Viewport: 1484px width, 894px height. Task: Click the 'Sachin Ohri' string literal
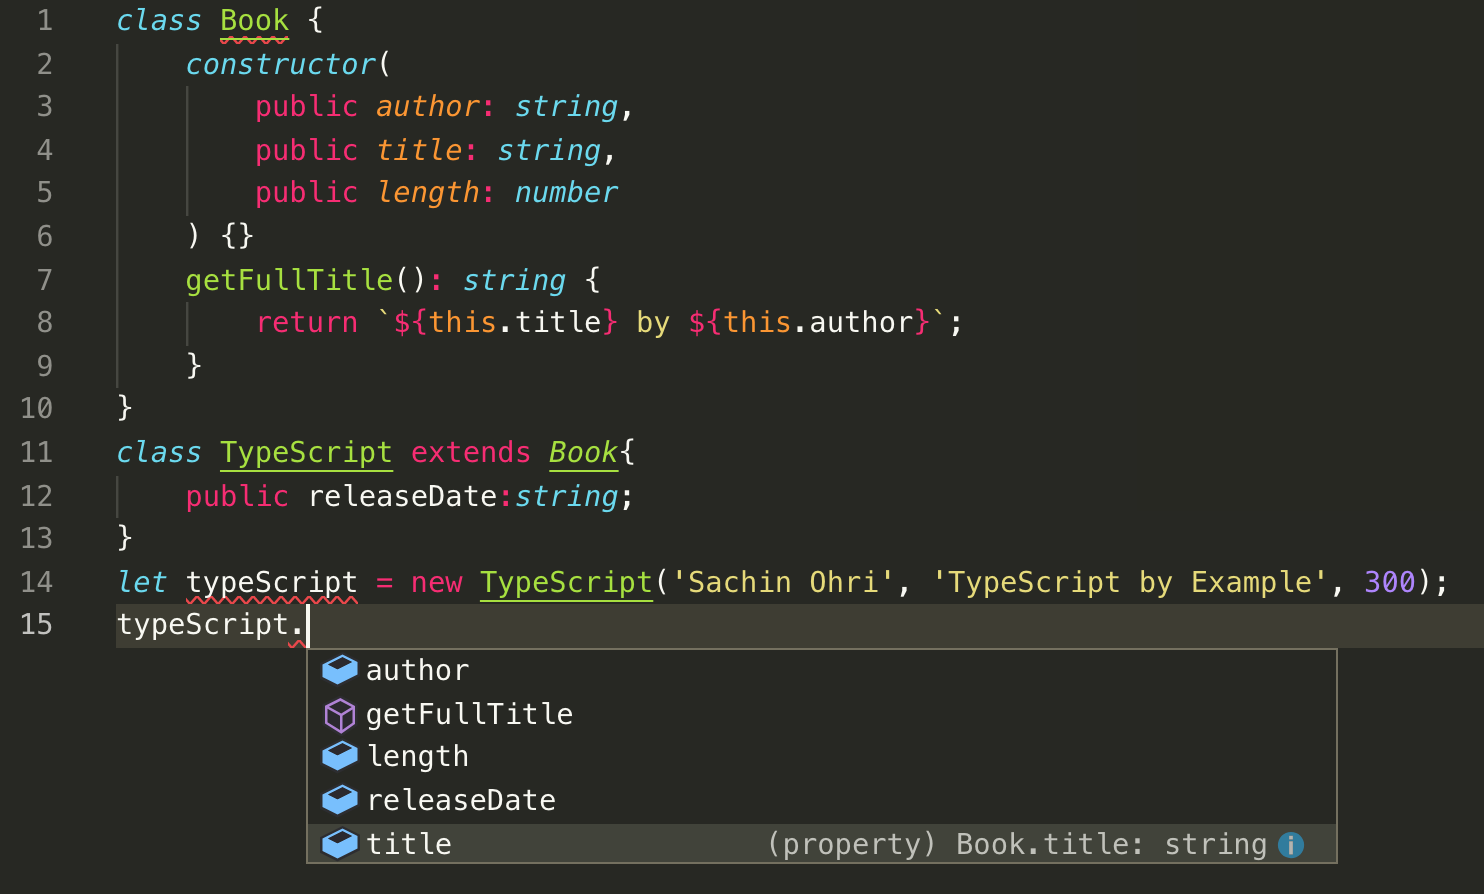click(x=783, y=582)
